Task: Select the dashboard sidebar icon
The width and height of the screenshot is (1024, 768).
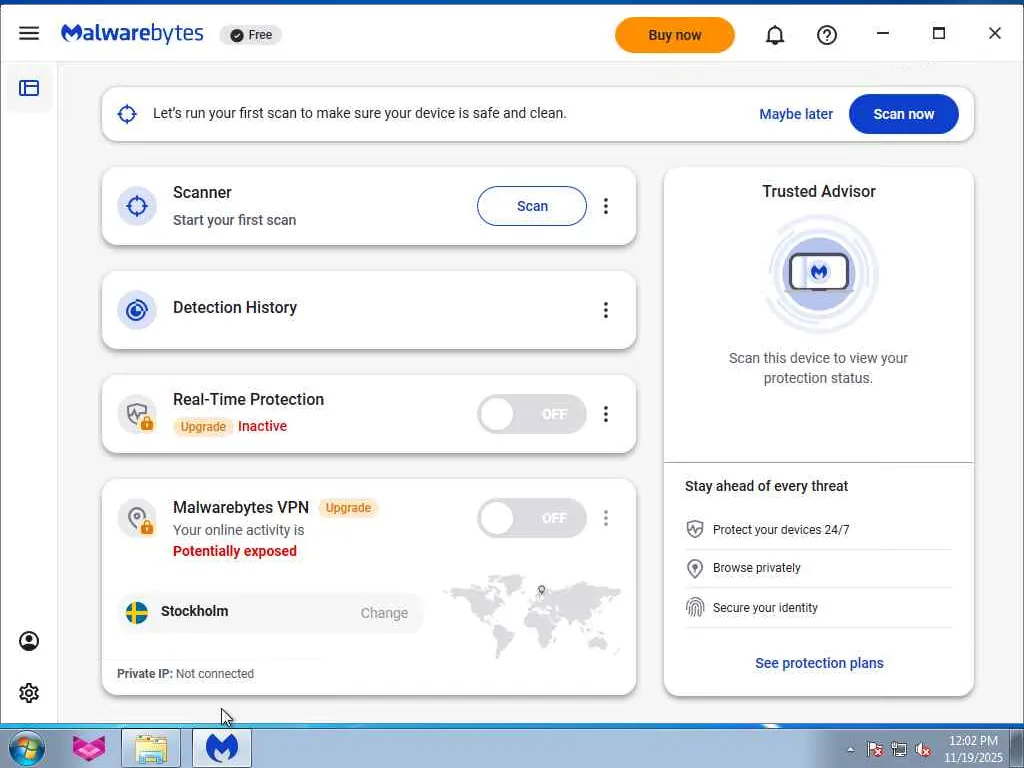Action: [29, 88]
